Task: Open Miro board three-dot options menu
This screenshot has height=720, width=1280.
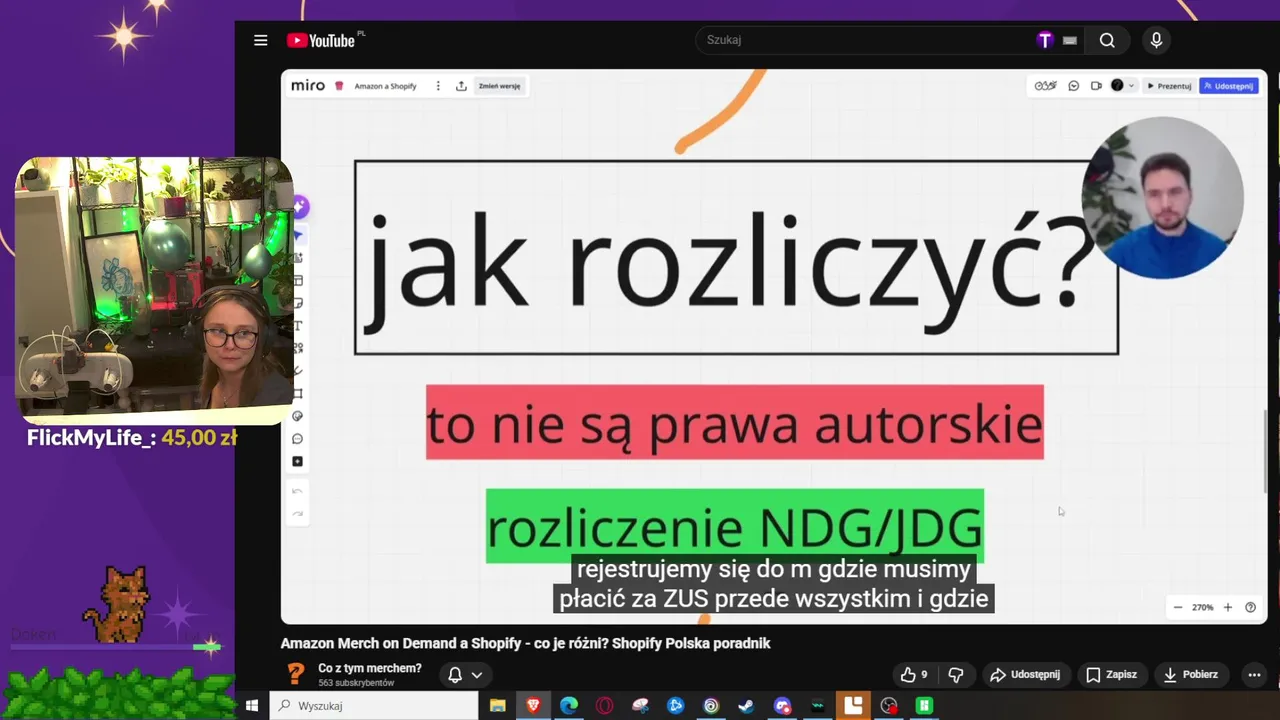Action: point(438,86)
